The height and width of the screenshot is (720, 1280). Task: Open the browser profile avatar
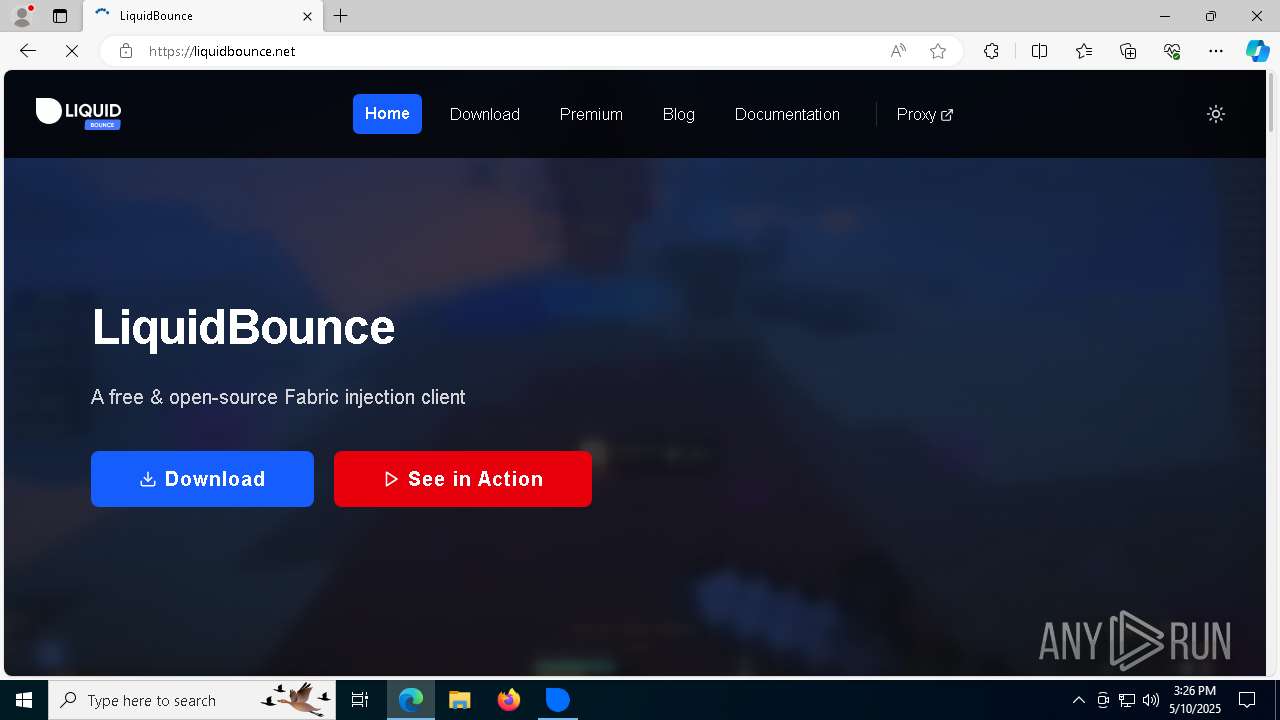pos(21,16)
